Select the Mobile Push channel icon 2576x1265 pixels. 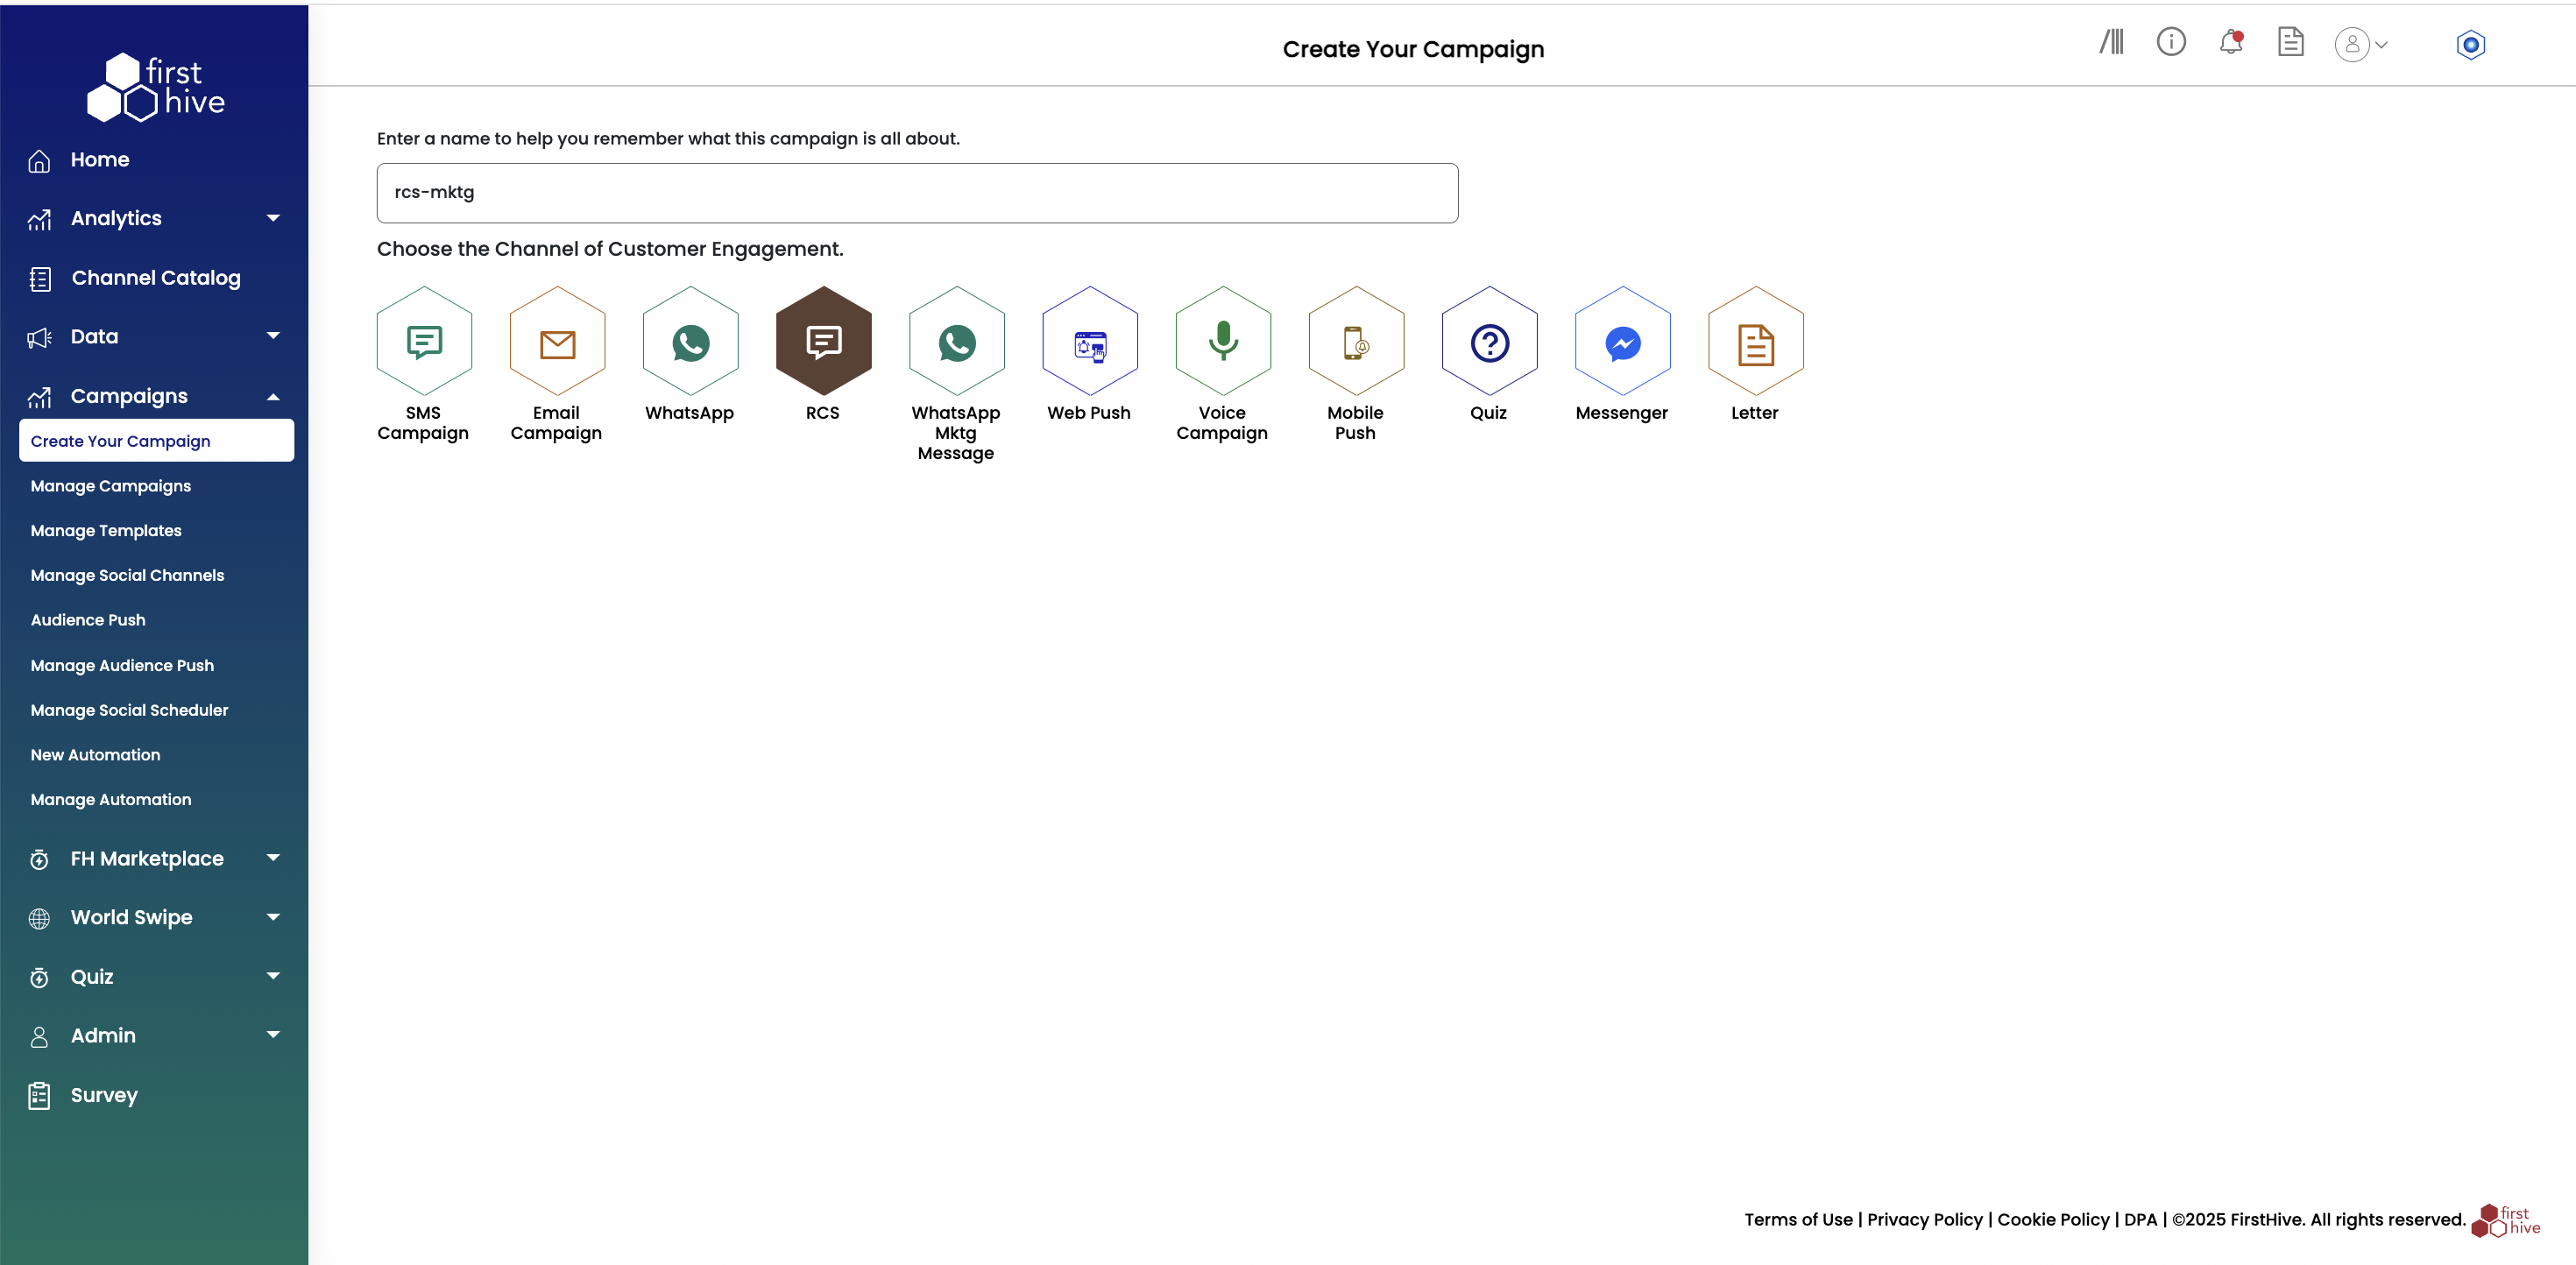(1356, 341)
